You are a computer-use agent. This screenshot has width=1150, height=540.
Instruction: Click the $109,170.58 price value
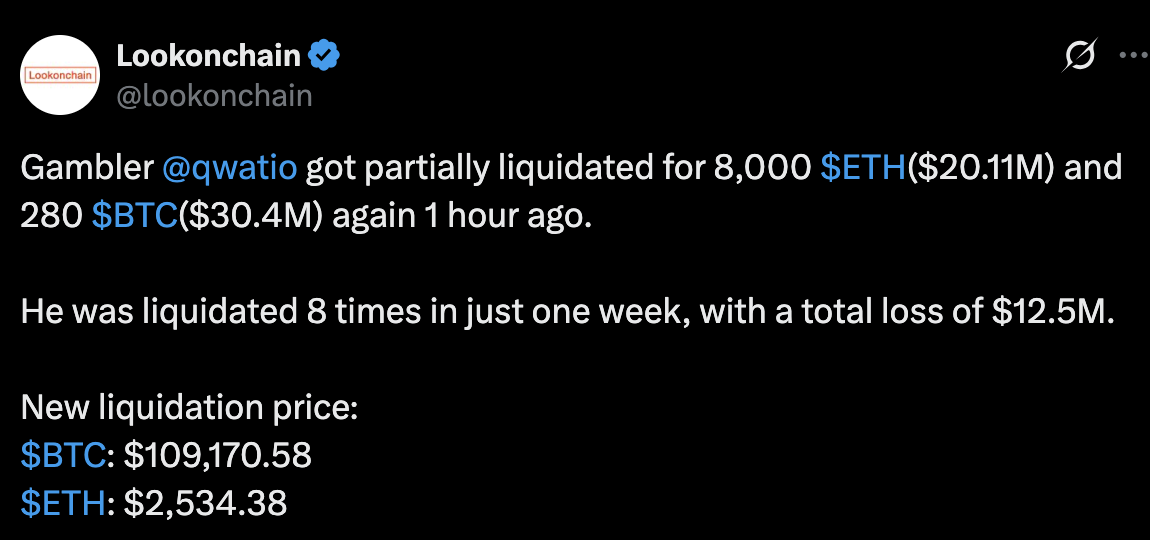[x=217, y=456]
